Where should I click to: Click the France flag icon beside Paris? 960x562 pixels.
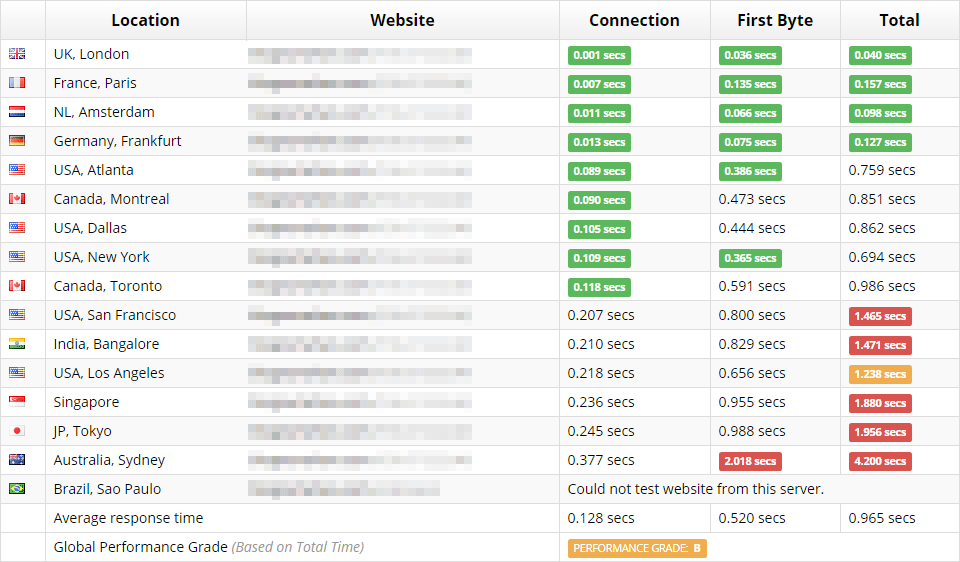click(17, 83)
